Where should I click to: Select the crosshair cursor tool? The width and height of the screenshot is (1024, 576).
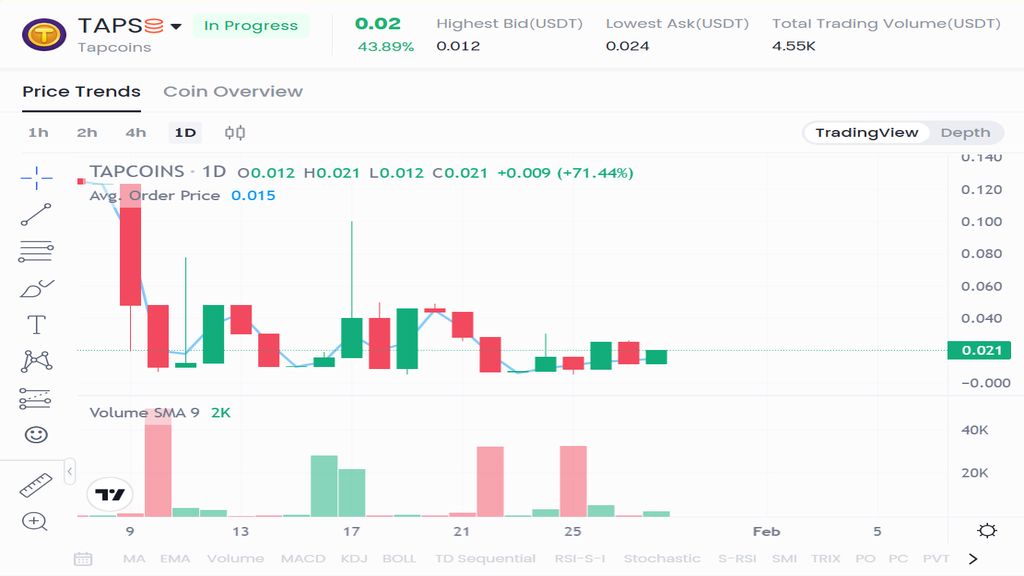coord(37,178)
